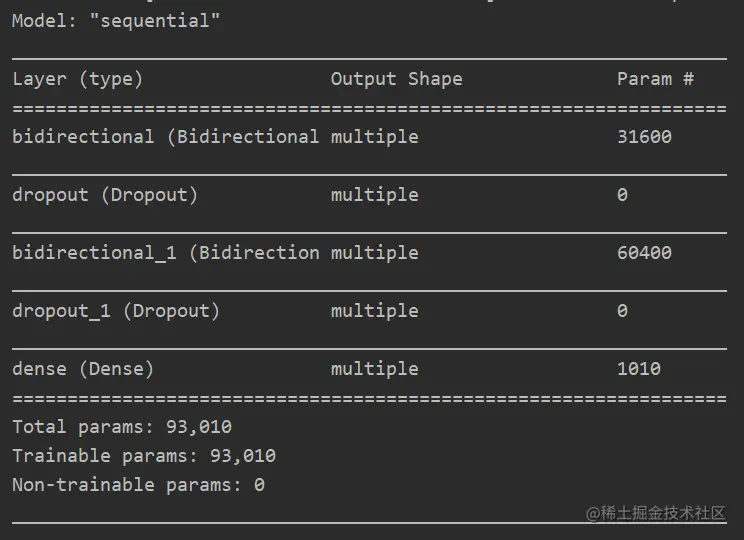Click the multiple output shape for dropout

(x=375, y=195)
